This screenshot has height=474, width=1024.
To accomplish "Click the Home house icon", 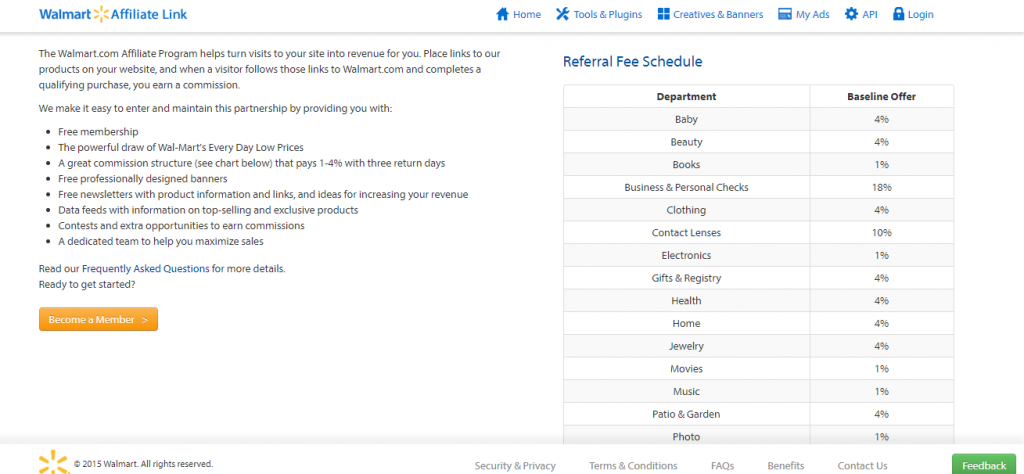I will click(x=502, y=14).
